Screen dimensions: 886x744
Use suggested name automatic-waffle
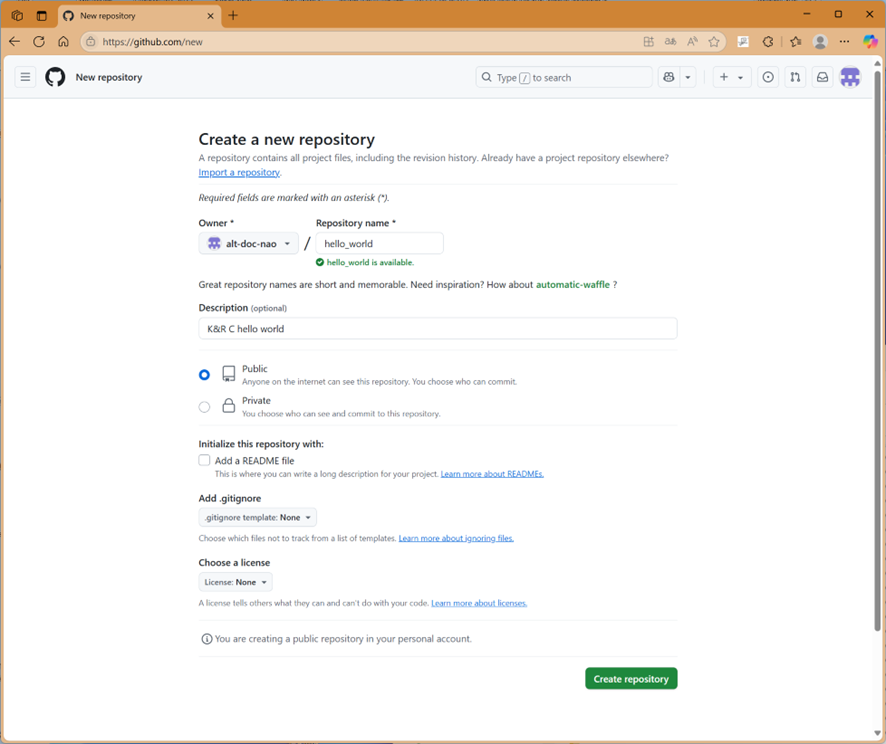tap(572, 285)
